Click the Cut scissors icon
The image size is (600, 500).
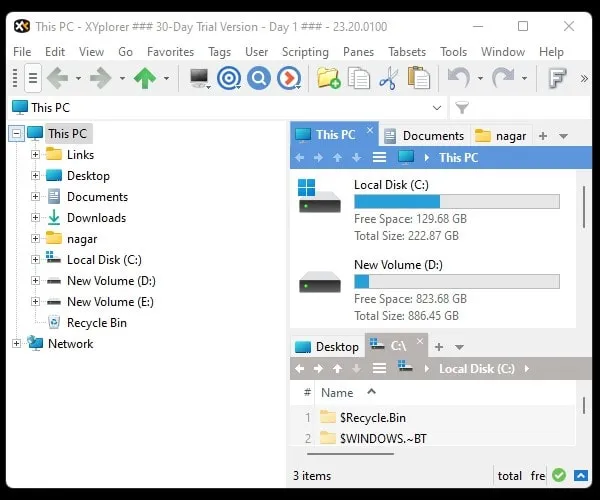point(388,78)
